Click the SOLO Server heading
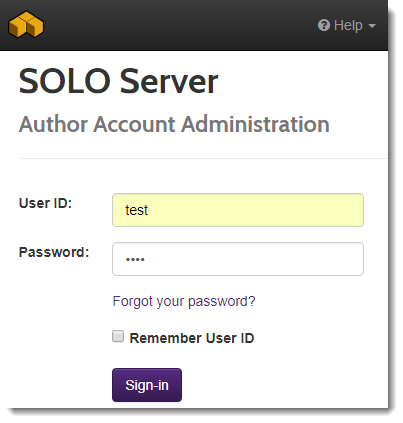This screenshot has width=403, height=423. click(x=118, y=81)
